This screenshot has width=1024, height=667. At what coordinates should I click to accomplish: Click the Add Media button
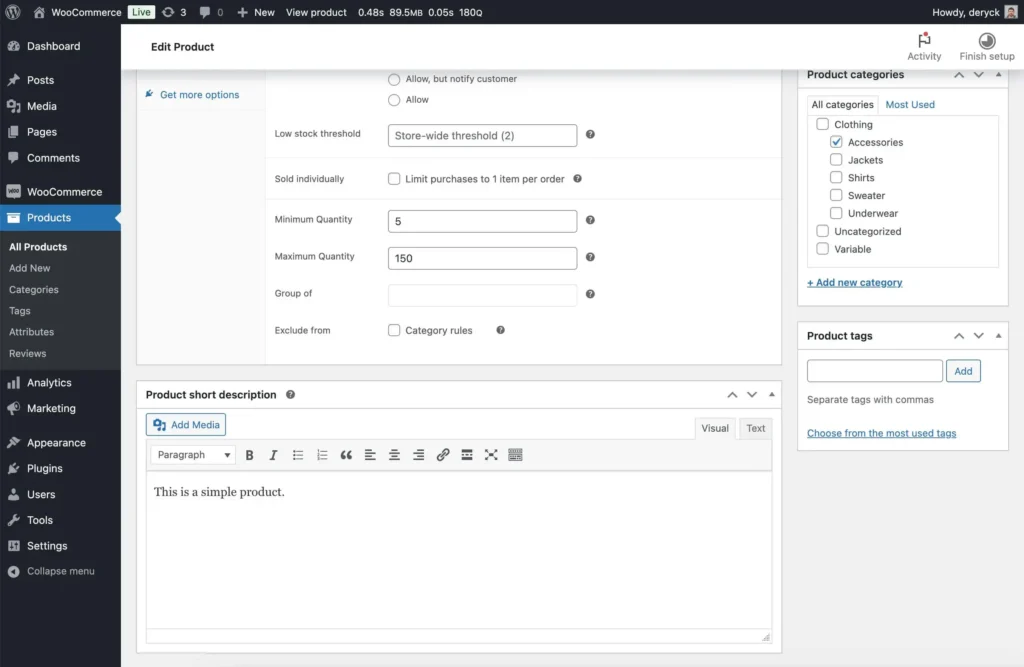click(186, 425)
